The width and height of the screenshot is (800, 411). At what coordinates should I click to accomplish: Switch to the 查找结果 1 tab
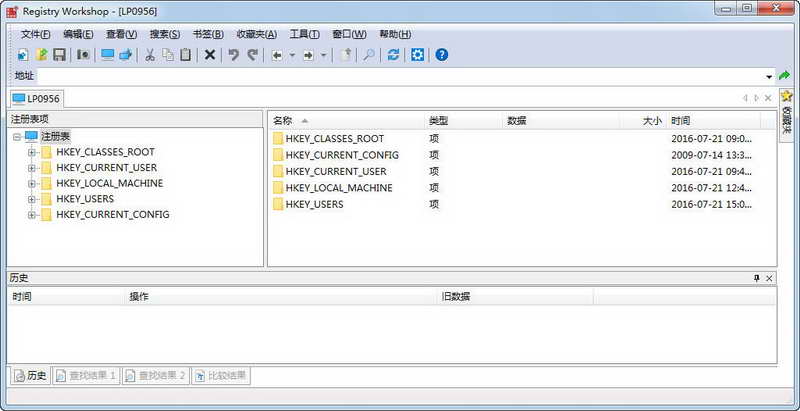coord(86,376)
